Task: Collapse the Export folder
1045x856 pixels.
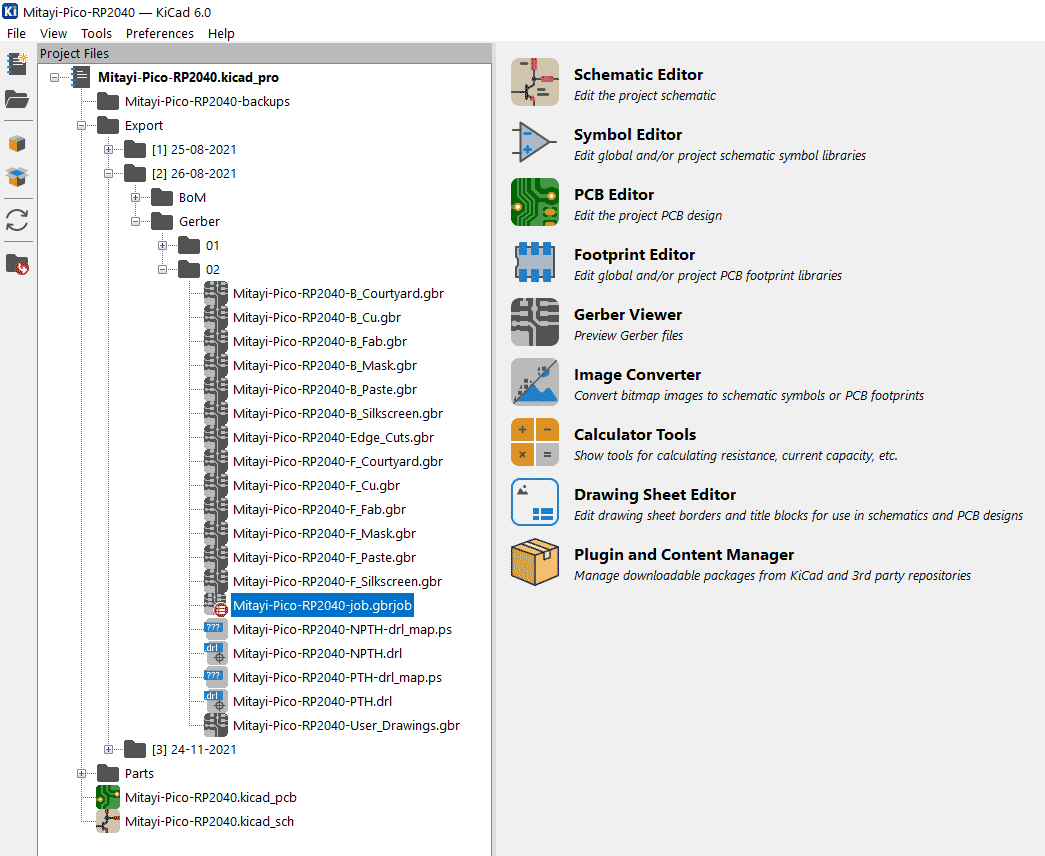Action: click(x=81, y=125)
